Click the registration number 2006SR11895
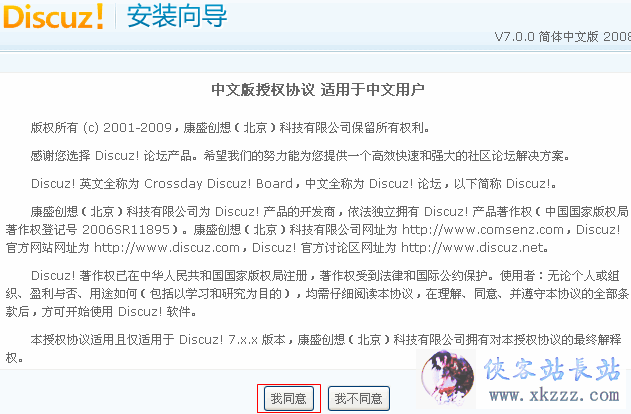This screenshot has width=631, height=414. tap(126, 229)
